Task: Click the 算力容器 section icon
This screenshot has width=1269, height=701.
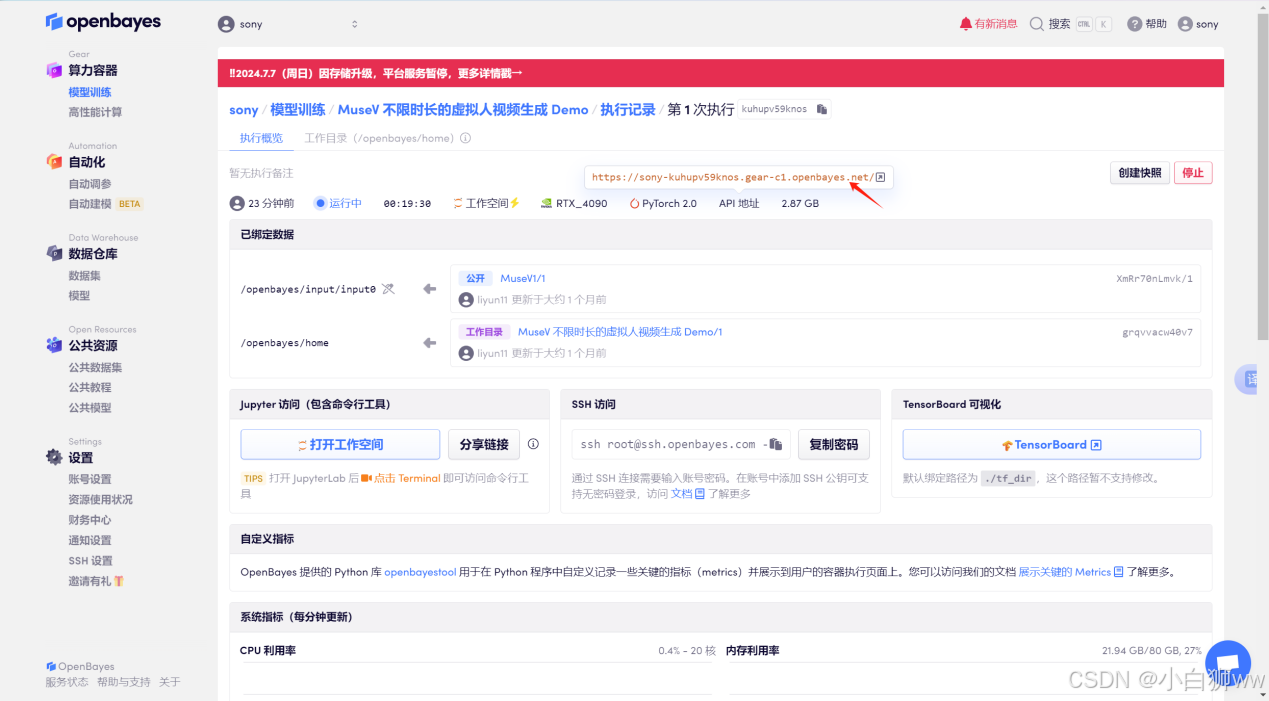Action: click(x=54, y=70)
